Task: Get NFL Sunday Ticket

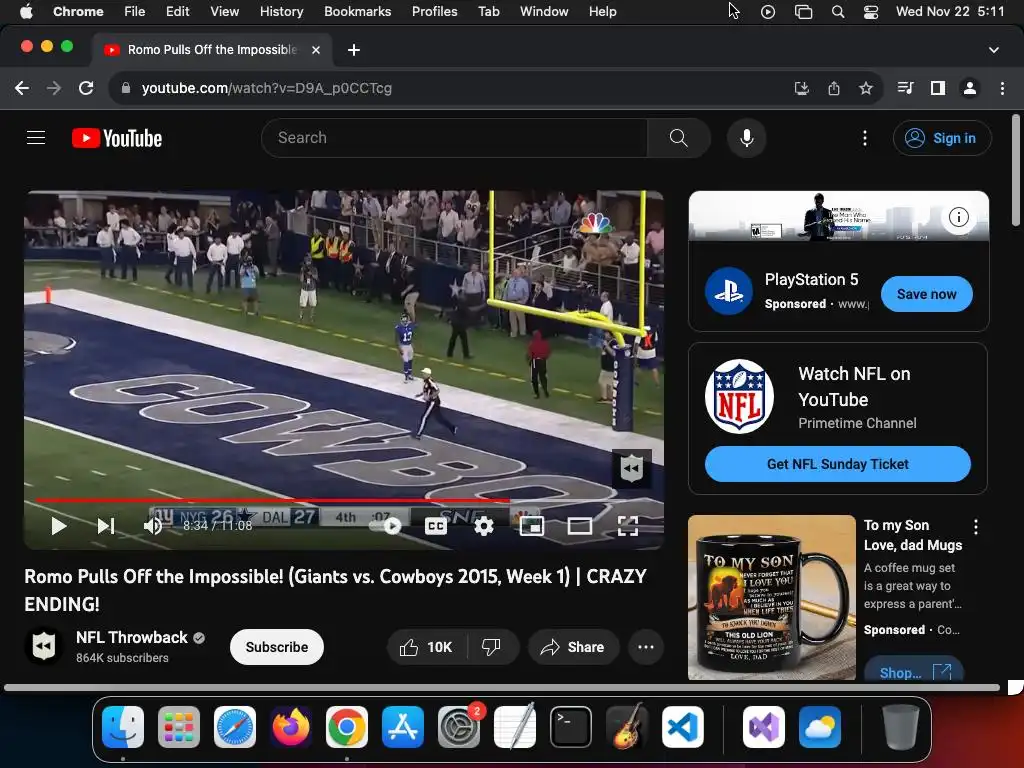Action: click(x=837, y=464)
